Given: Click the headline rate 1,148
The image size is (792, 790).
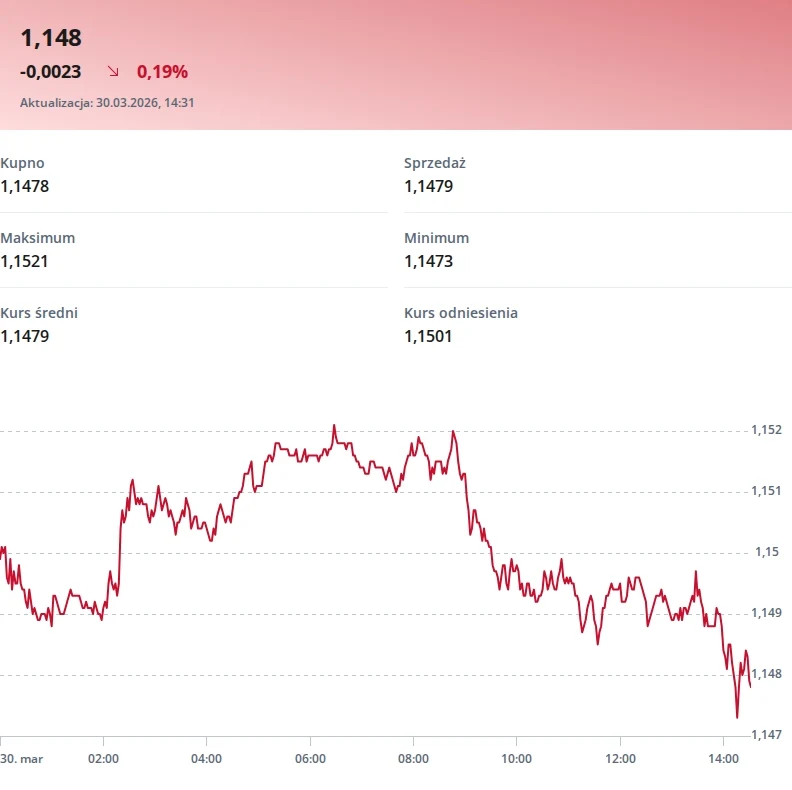Looking at the screenshot, I should 51,38.
